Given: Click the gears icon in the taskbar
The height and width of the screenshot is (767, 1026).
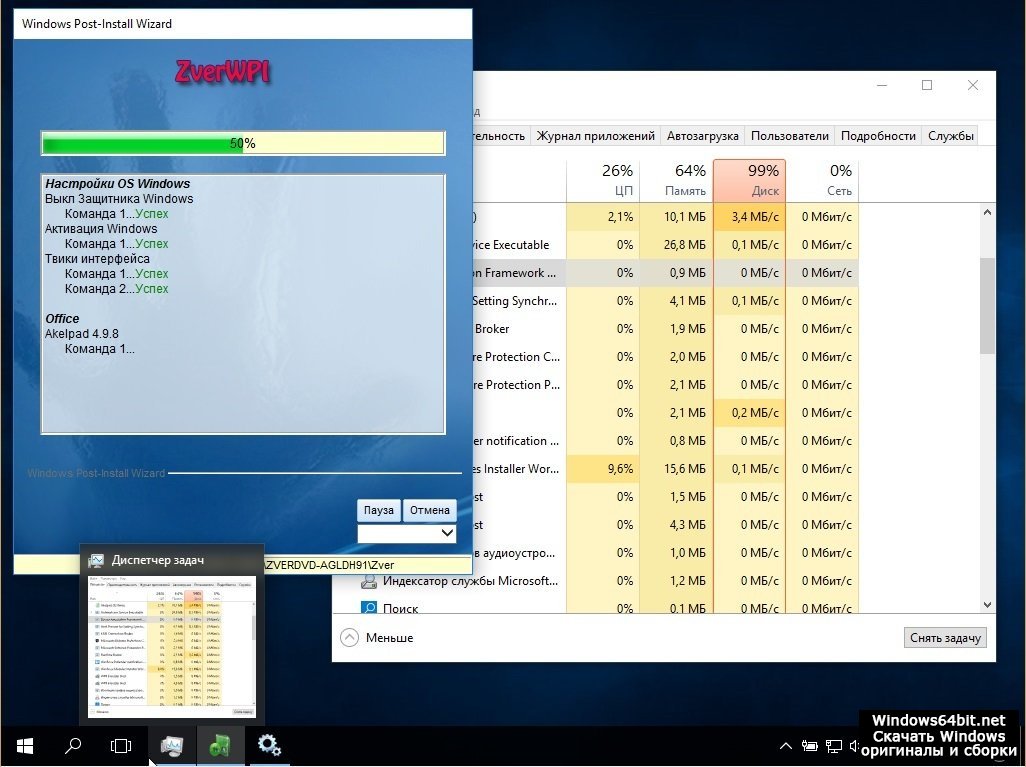Looking at the screenshot, I should click(x=269, y=746).
